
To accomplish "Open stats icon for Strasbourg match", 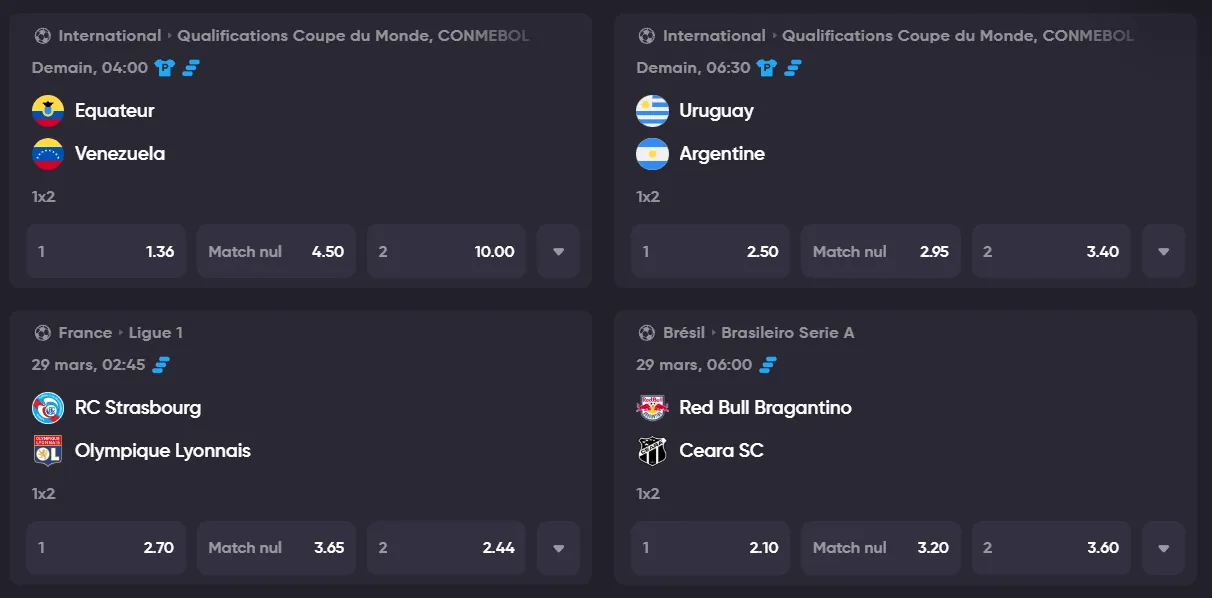I will point(161,365).
